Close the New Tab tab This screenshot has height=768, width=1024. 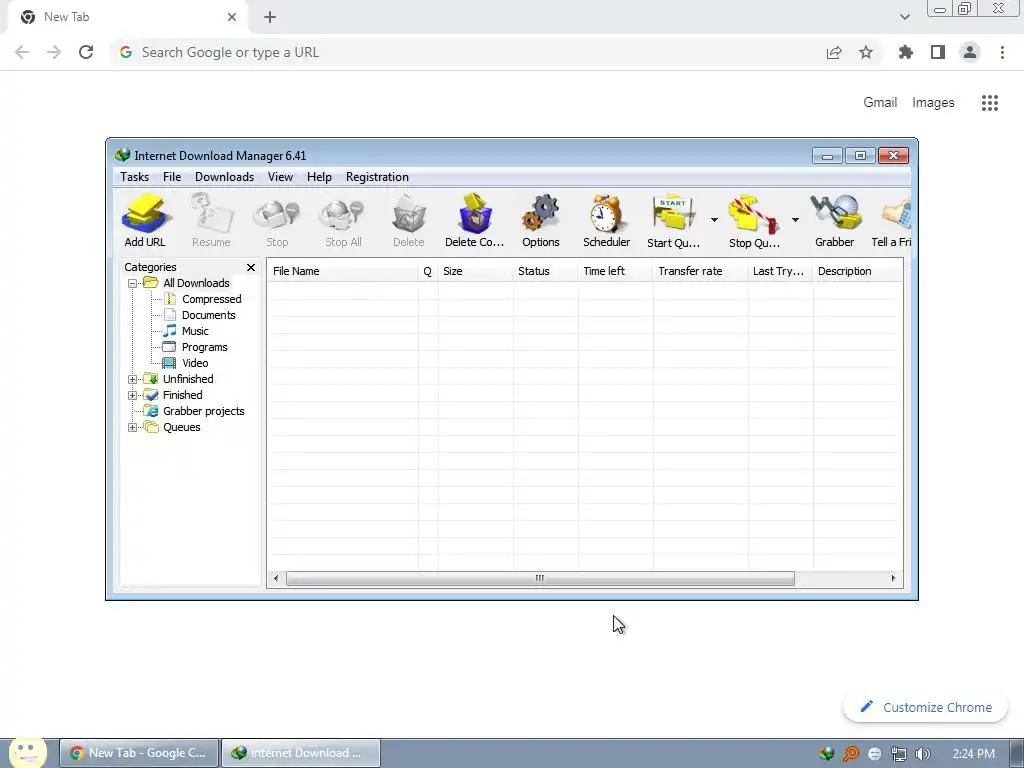[232, 17]
